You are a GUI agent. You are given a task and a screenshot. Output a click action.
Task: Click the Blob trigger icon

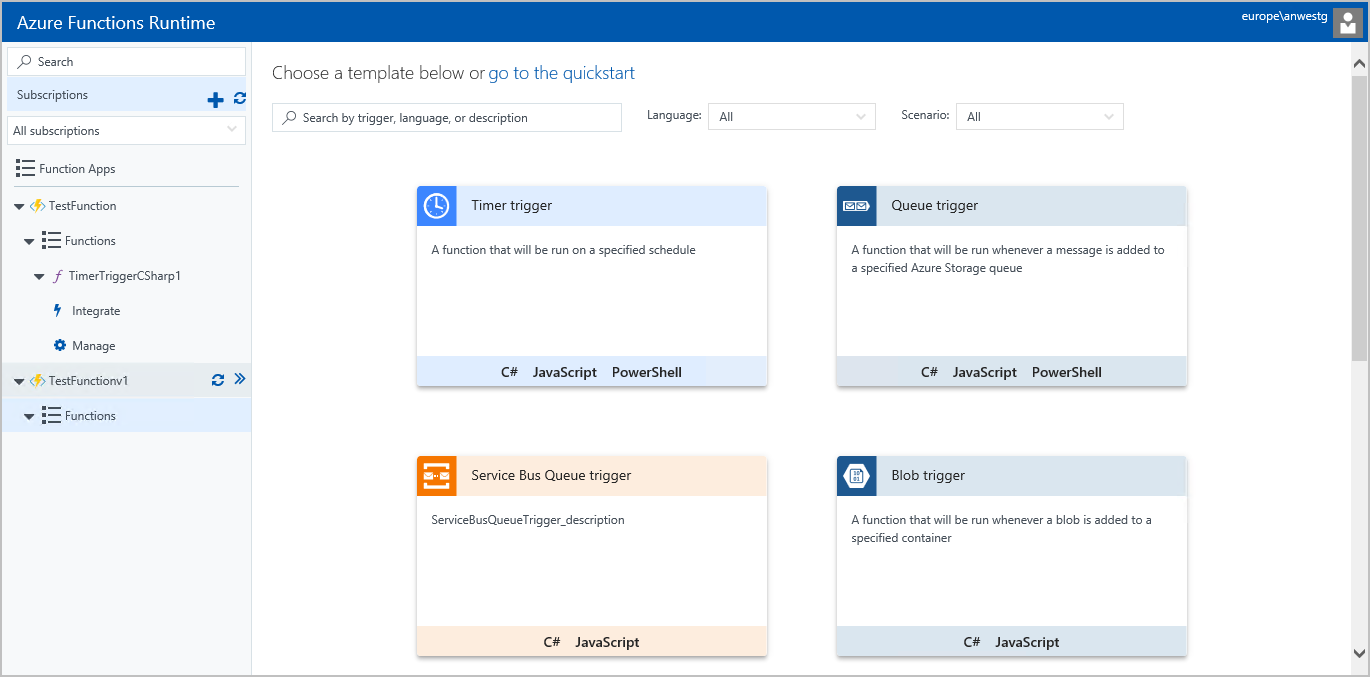click(x=856, y=476)
